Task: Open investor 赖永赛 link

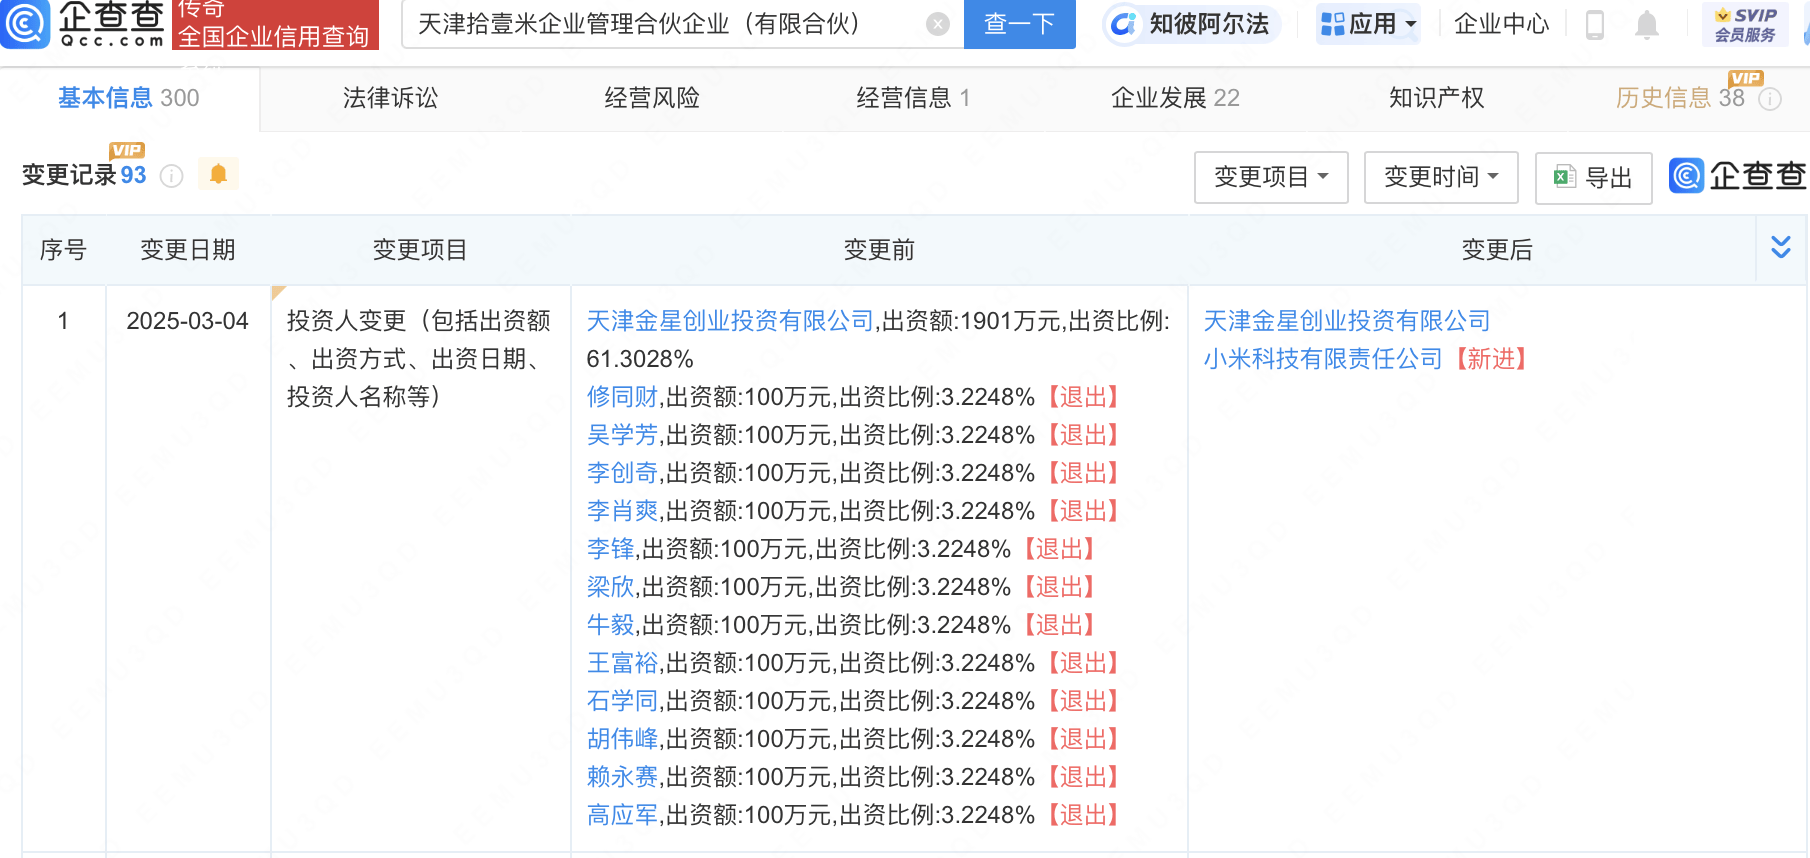Action: coord(622,777)
